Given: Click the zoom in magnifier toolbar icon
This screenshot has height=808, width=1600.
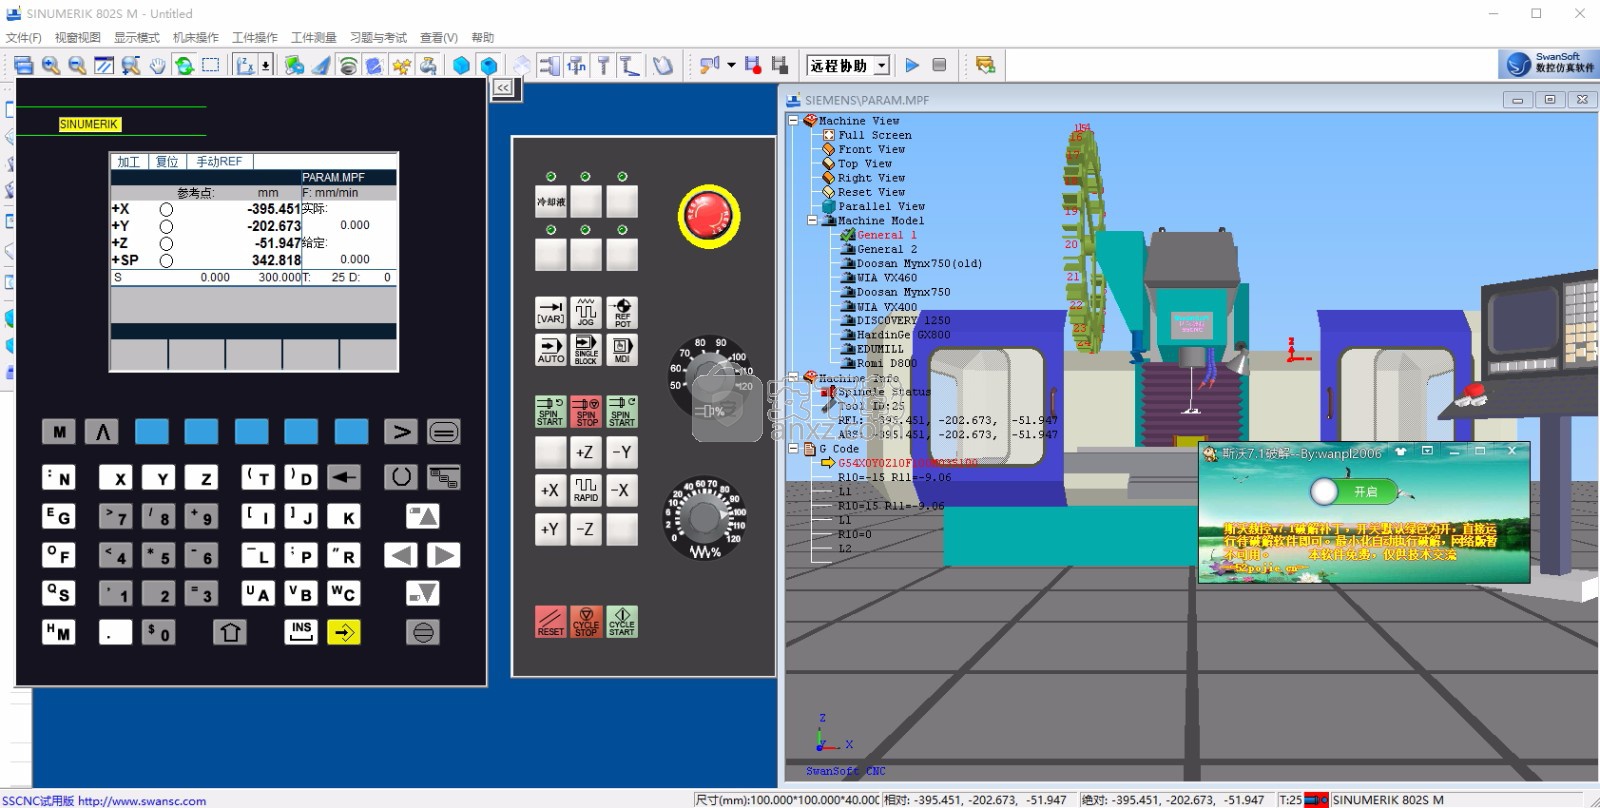Looking at the screenshot, I should pos(50,66).
